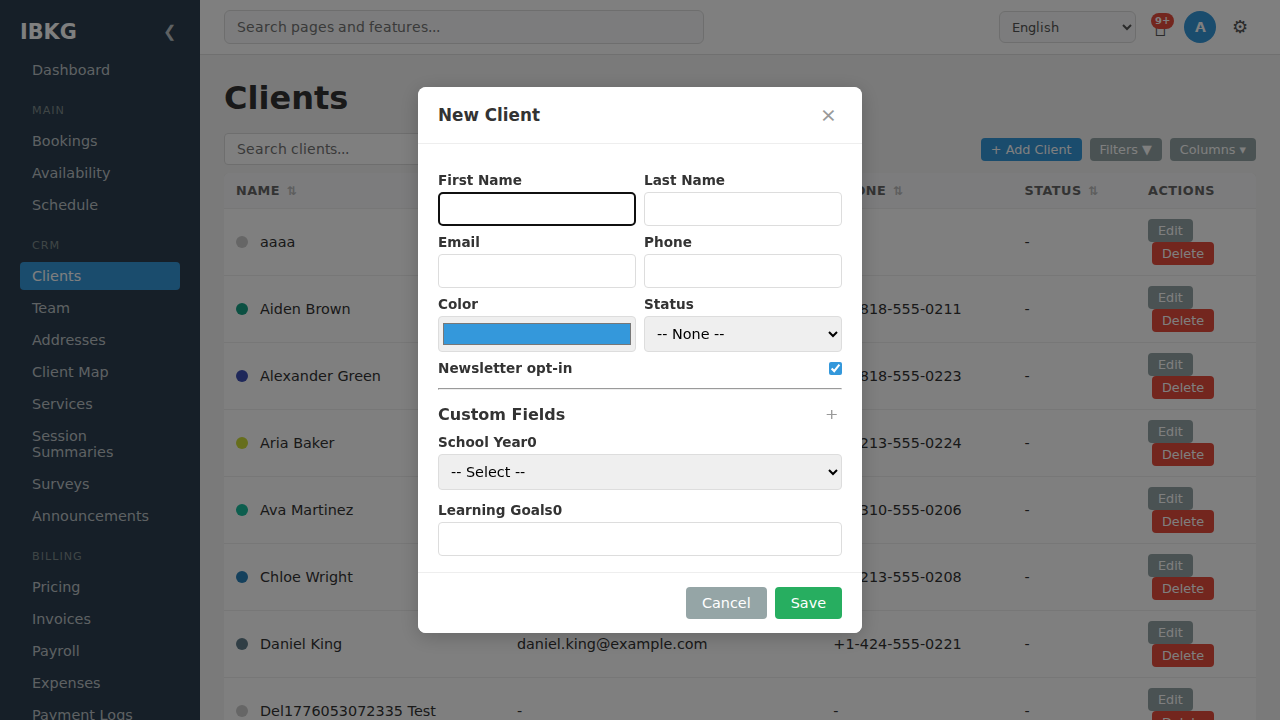Image resolution: width=1280 pixels, height=720 pixels.
Task: Focus the First Name field
Action: pos(537,209)
